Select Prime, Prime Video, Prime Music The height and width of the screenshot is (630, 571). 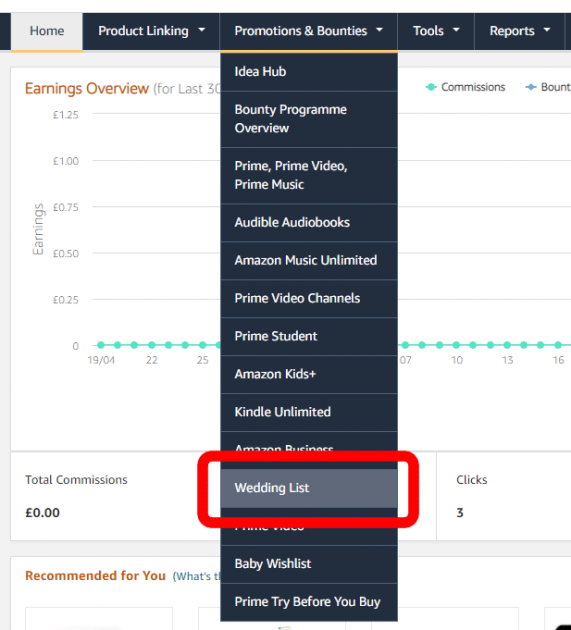pyautogui.click(x=309, y=175)
